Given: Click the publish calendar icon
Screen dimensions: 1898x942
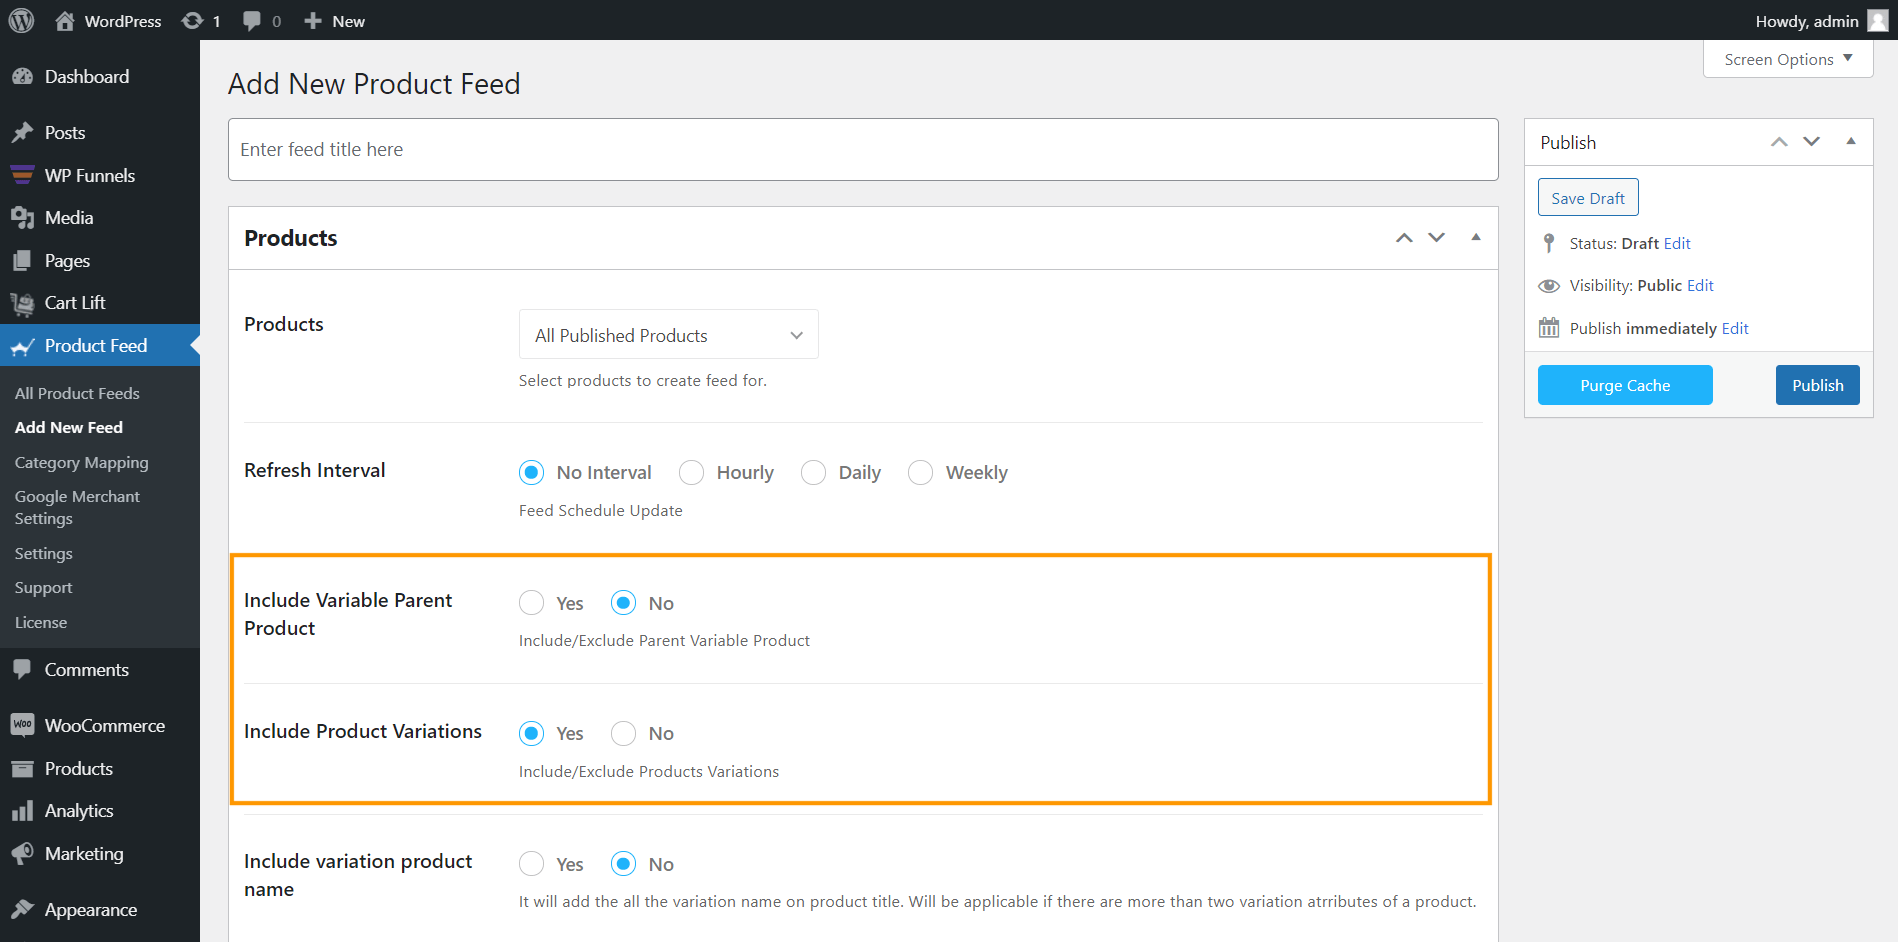Looking at the screenshot, I should click(1549, 328).
